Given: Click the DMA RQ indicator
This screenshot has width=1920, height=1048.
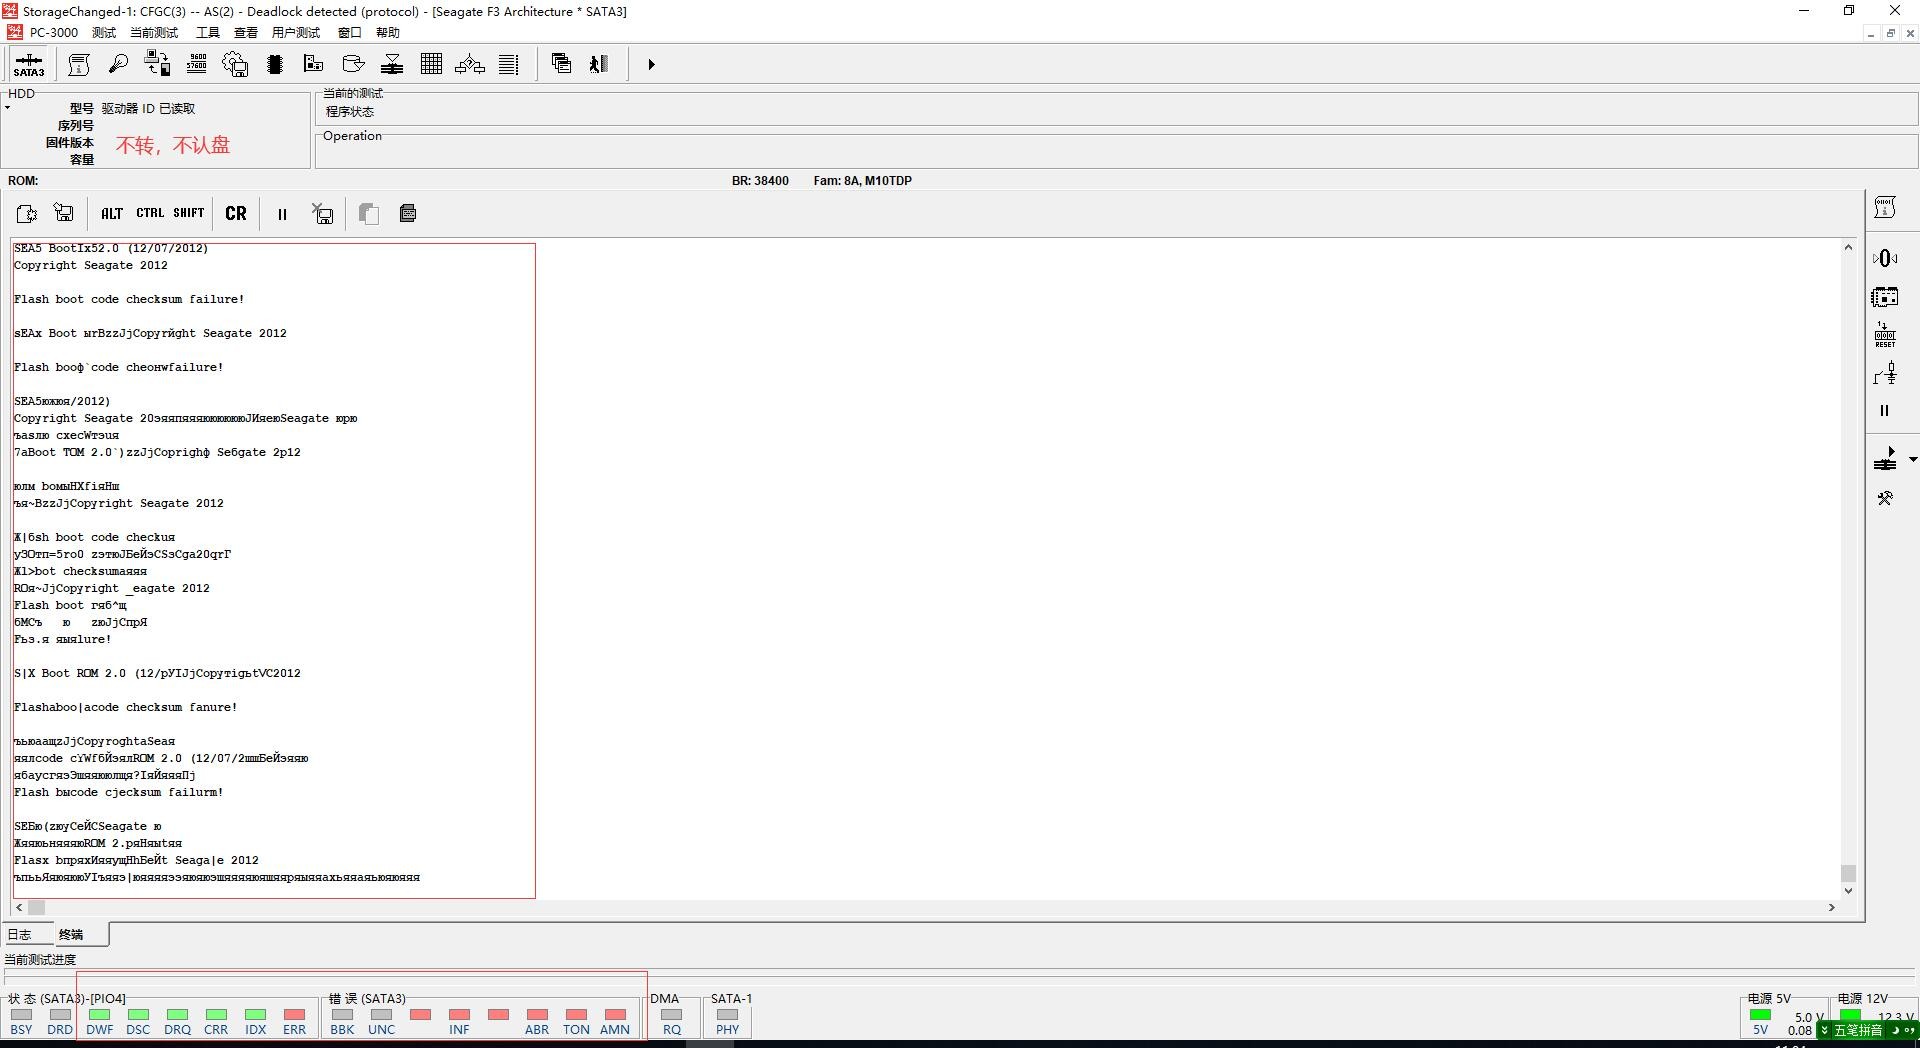Looking at the screenshot, I should click(x=672, y=1021).
